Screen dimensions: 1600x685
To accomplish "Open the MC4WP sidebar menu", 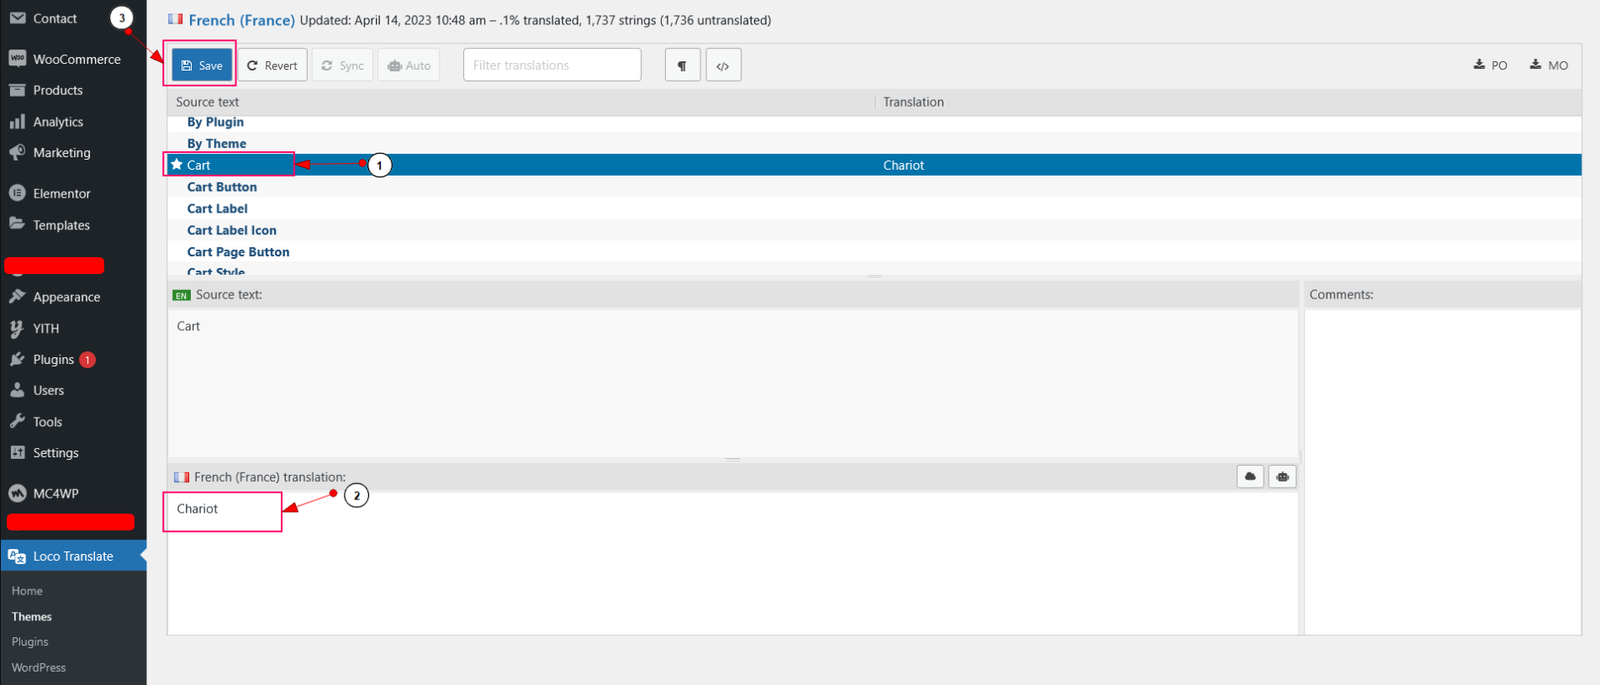I will click(55, 493).
